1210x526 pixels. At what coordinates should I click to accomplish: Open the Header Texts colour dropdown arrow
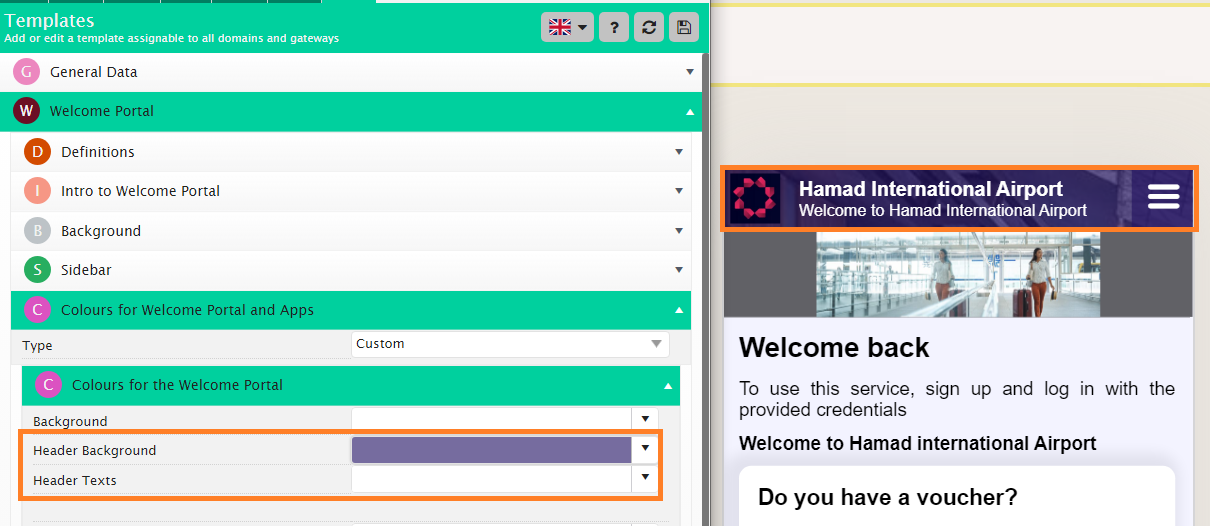point(645,480)
